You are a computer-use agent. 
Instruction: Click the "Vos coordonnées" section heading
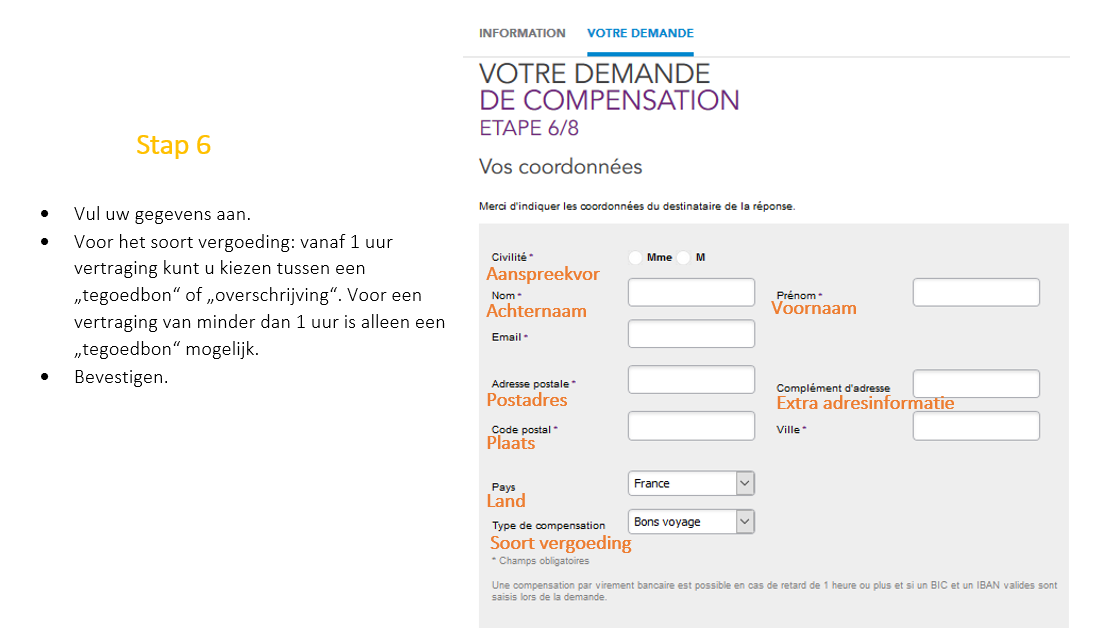(x=560, y=166)
